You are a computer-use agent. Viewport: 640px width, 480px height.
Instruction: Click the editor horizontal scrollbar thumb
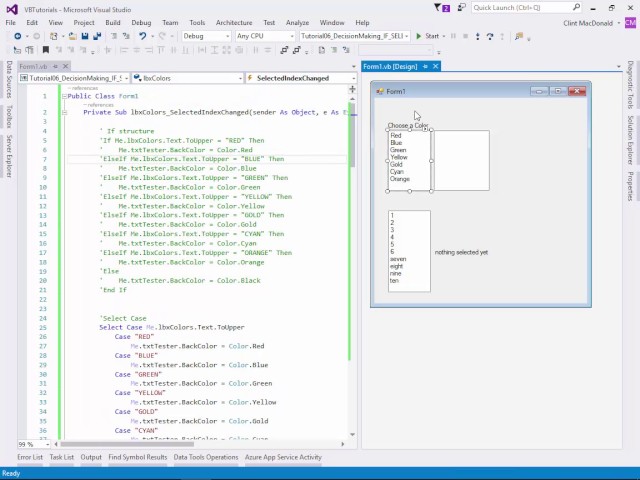pyautogui.click(x=127, y=444)
